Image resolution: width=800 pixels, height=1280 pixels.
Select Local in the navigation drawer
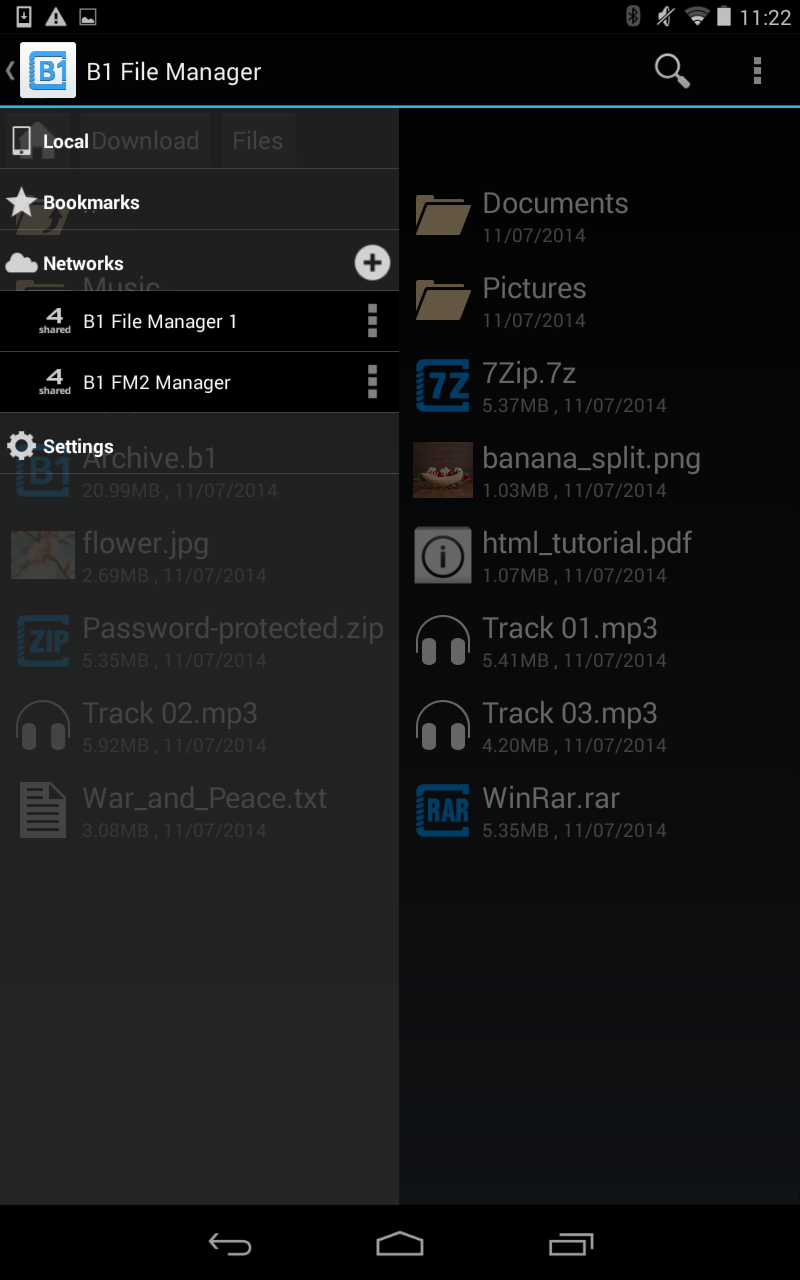tap(200, 141)
